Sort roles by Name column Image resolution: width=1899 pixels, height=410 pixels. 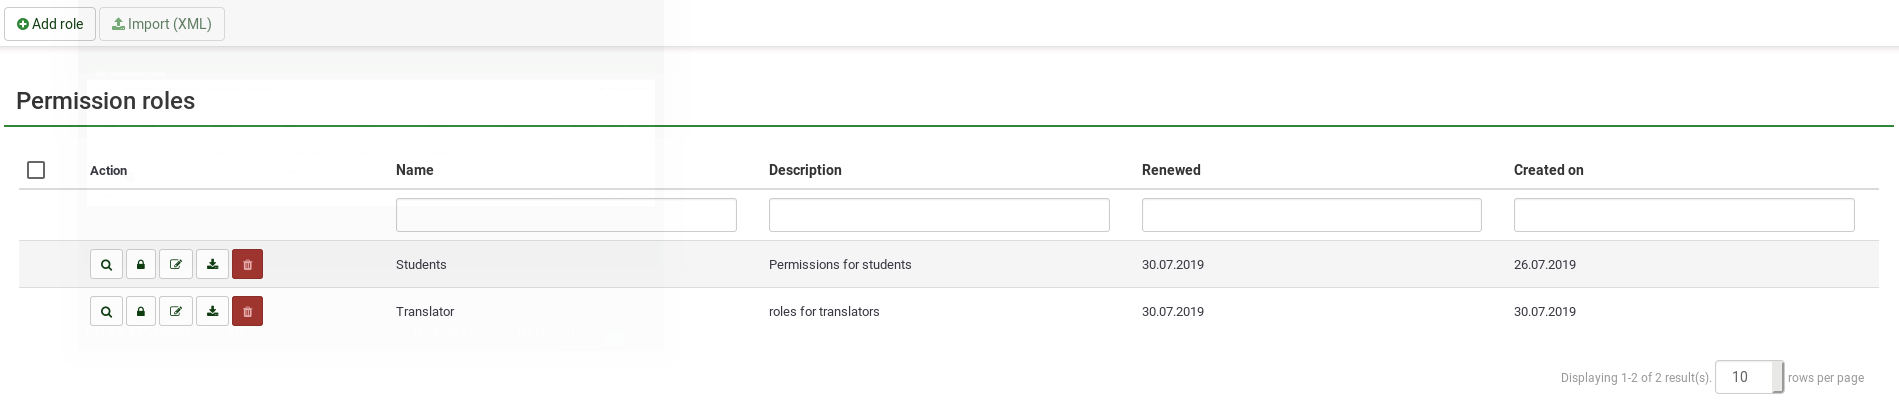(415, 170)
